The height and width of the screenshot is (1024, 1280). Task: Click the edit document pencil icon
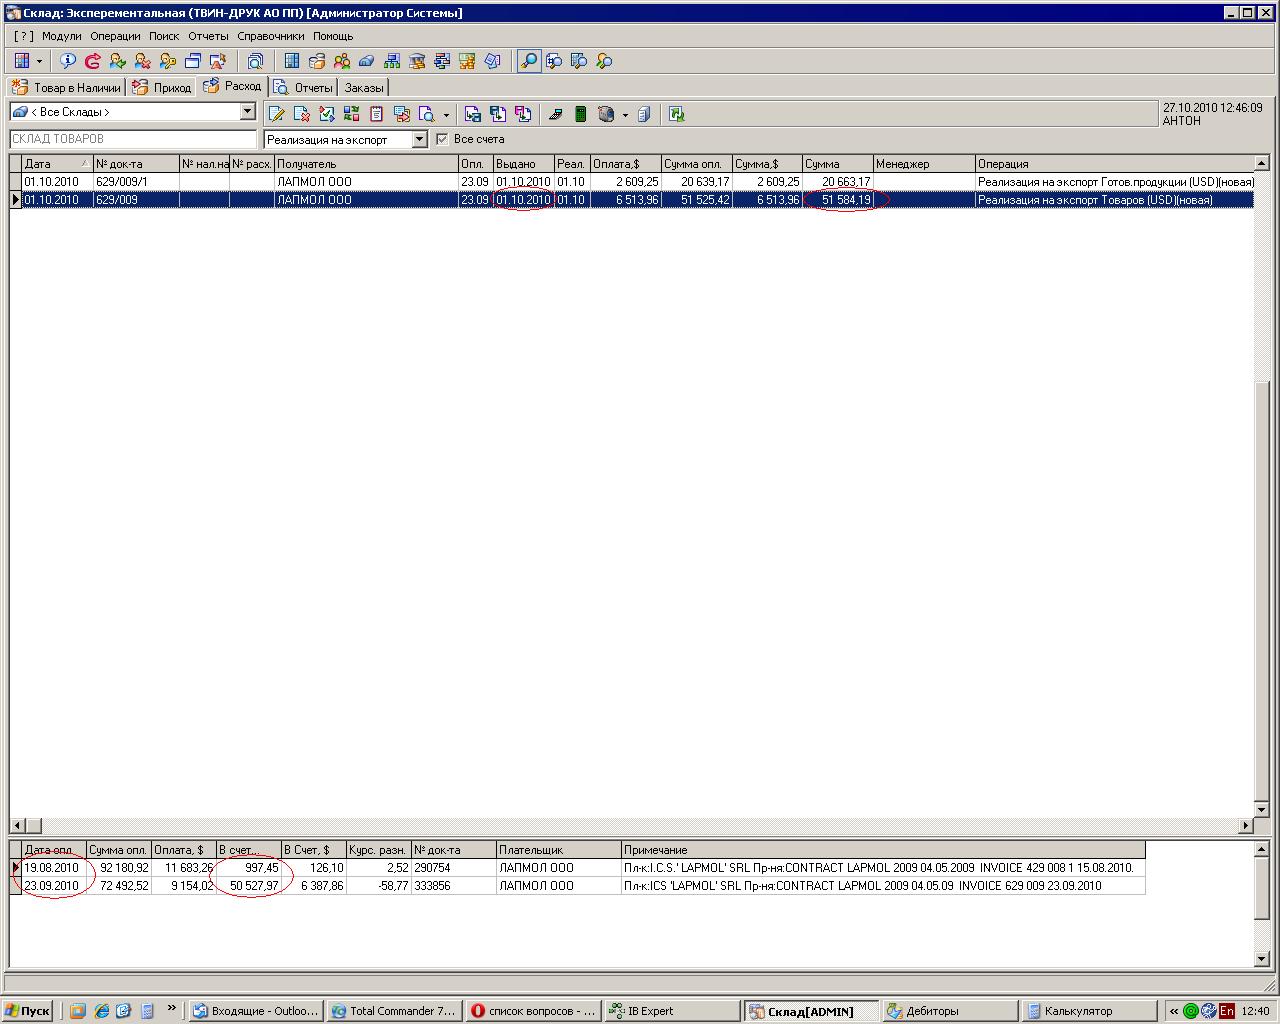277,114
